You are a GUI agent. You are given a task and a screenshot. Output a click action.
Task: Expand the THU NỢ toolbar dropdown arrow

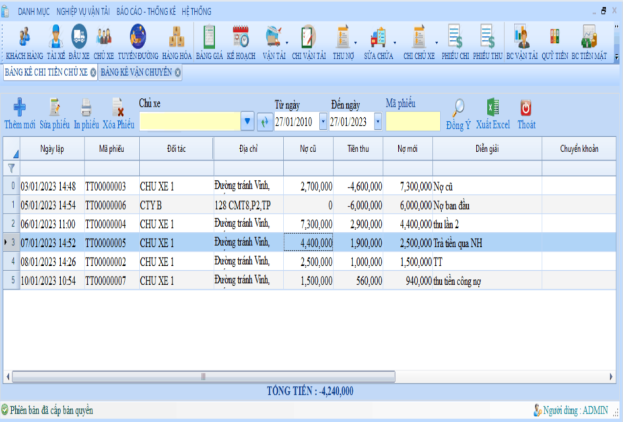(x=356, y=43)
